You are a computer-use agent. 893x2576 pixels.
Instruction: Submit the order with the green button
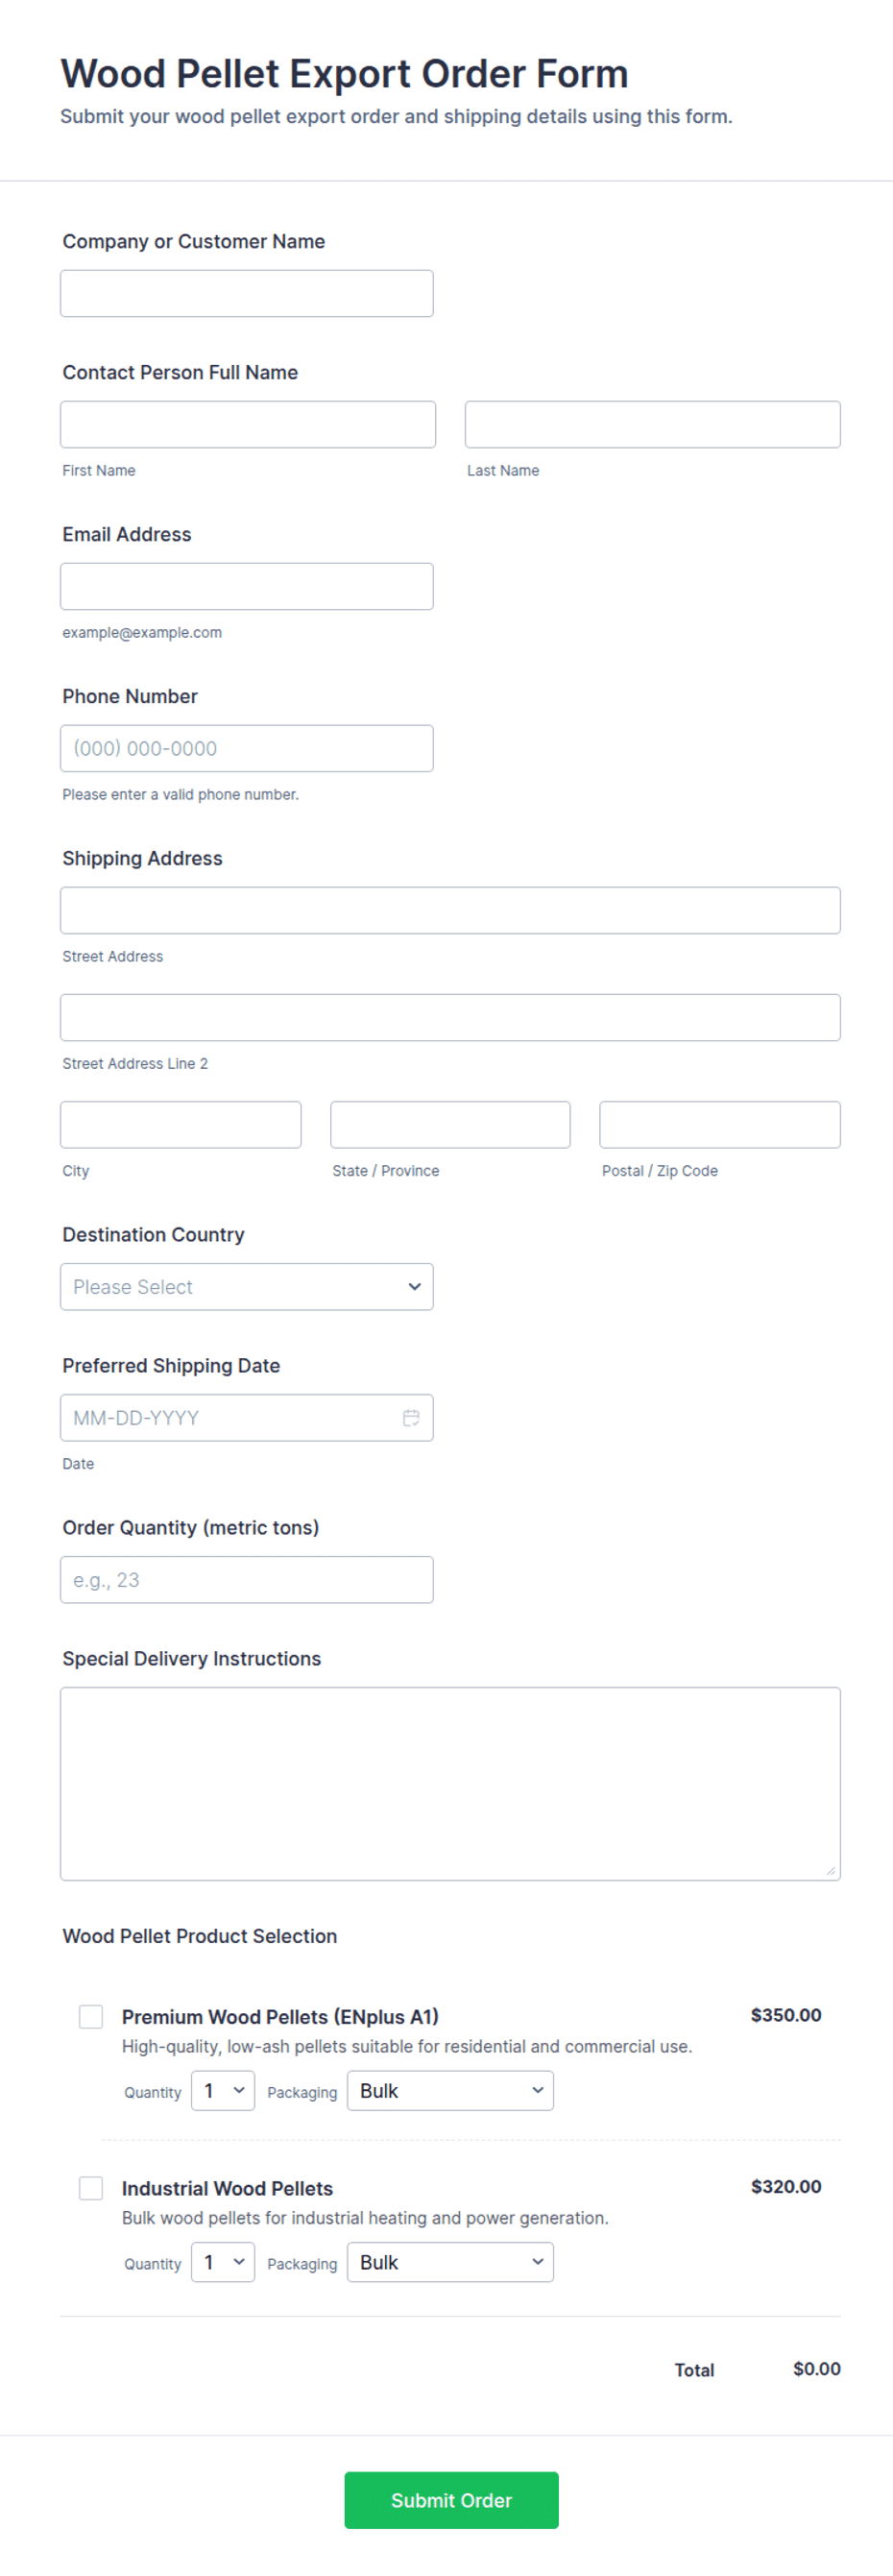coord(451,2500)
